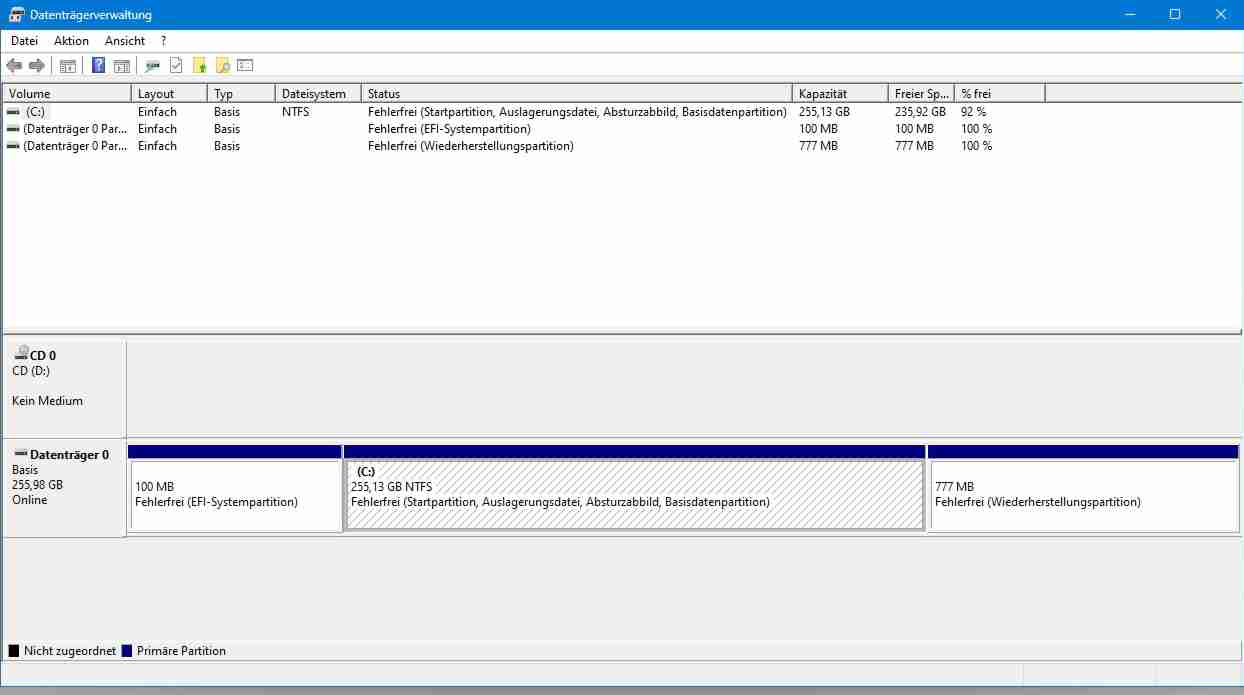Open help via blue question mark icon

(98, 66)
